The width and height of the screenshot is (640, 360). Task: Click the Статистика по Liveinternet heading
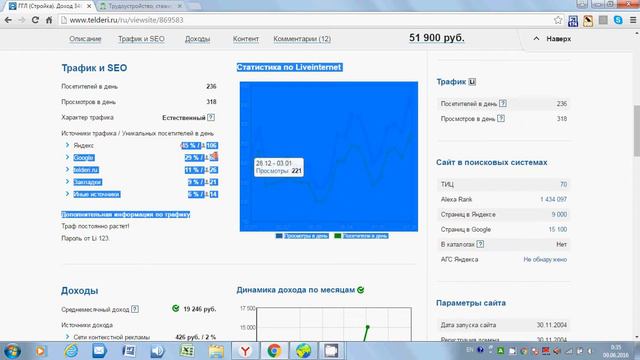[289, 67]
